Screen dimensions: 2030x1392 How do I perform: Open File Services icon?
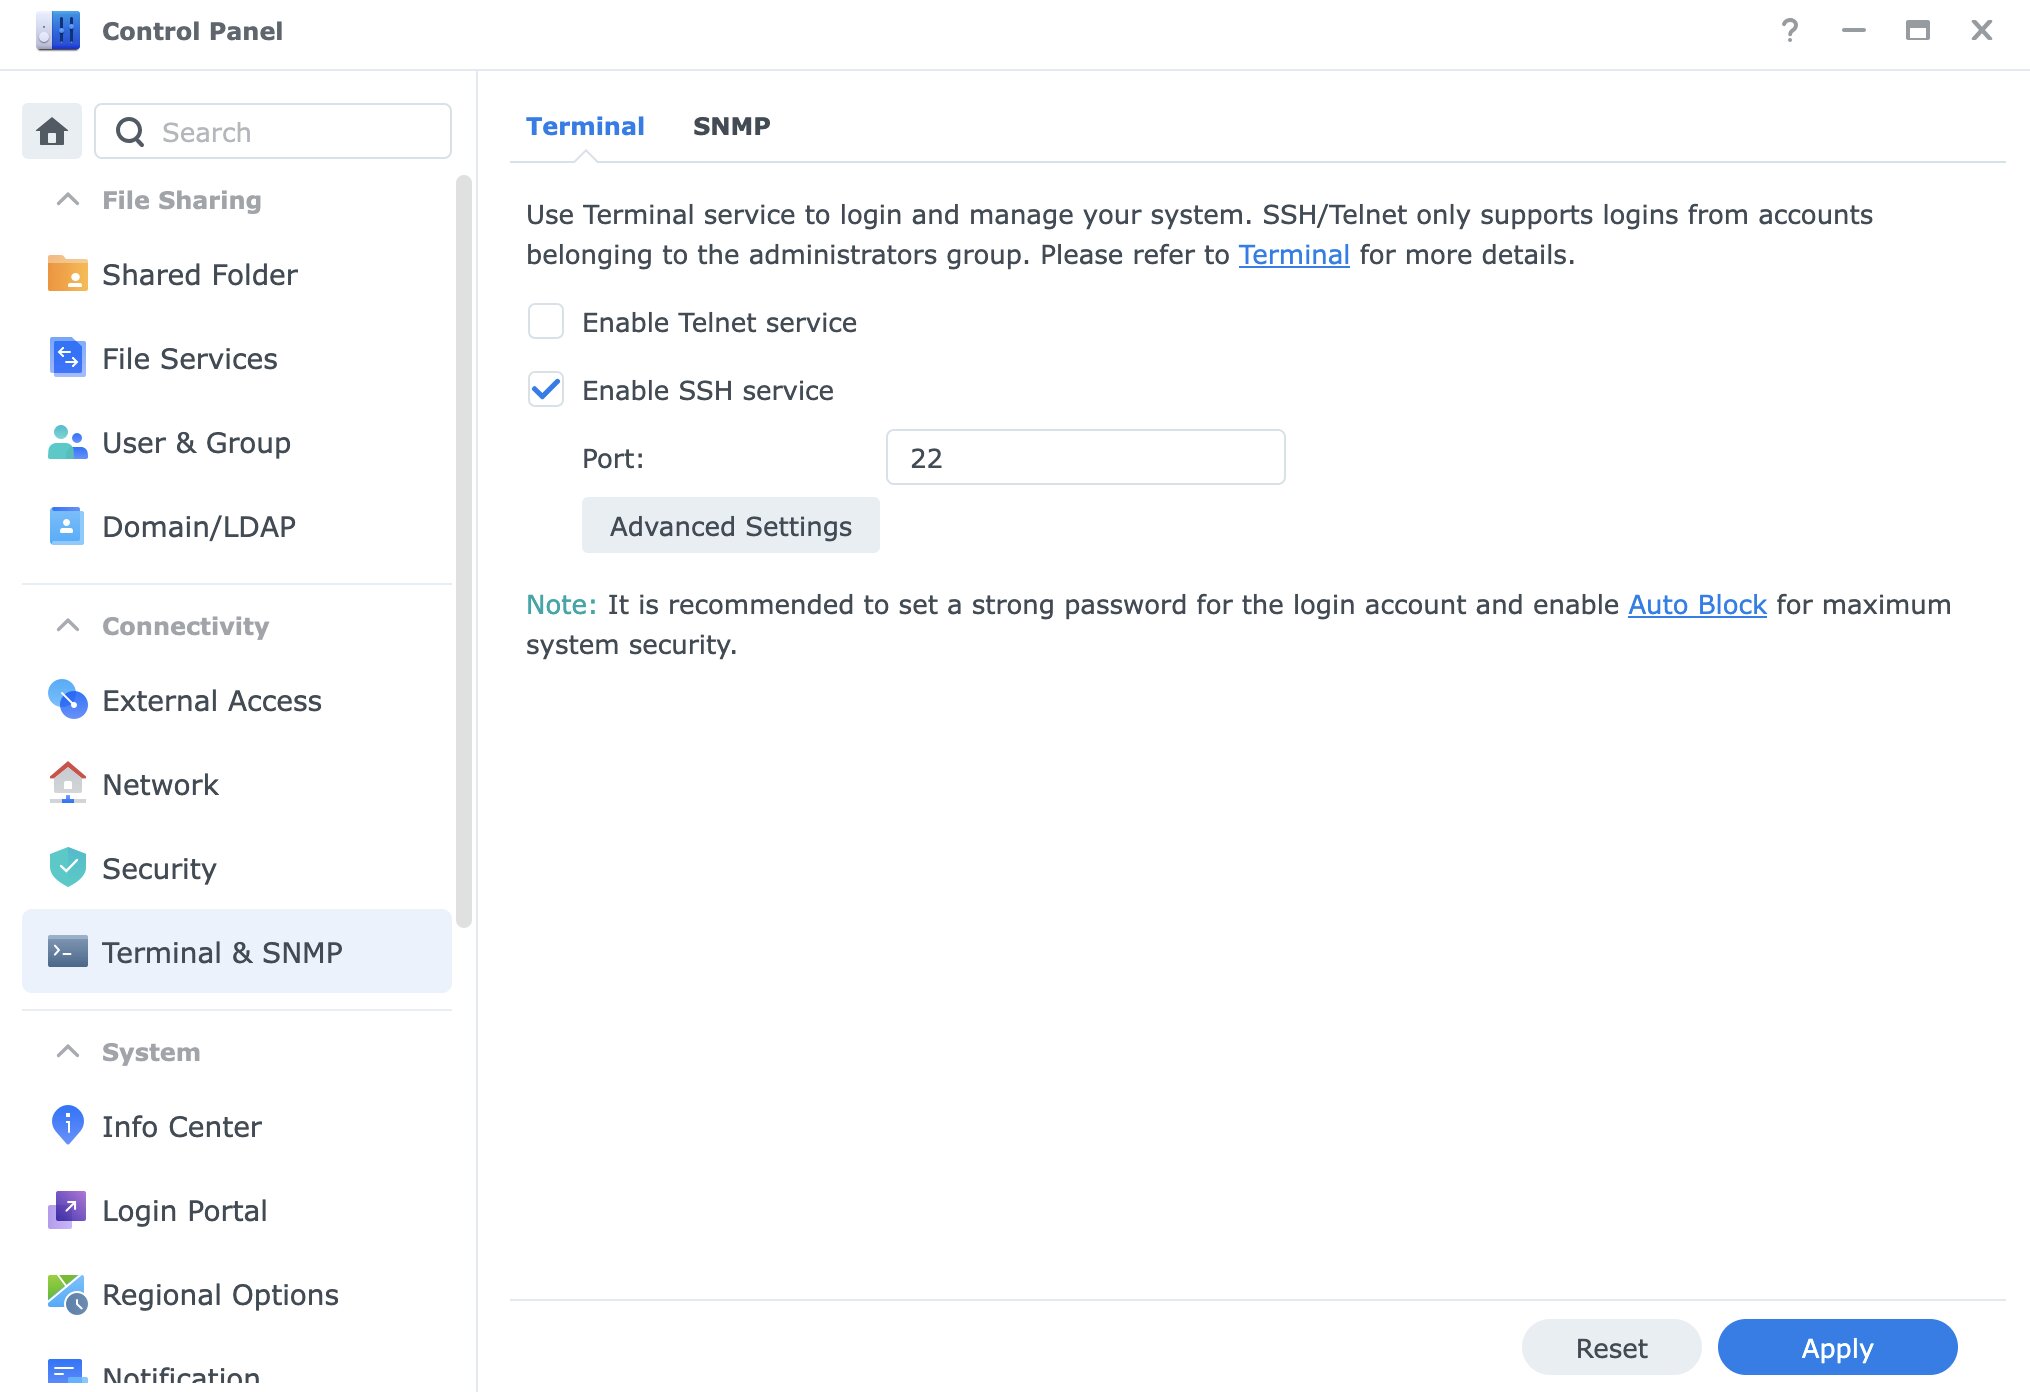tap(67, 358)
